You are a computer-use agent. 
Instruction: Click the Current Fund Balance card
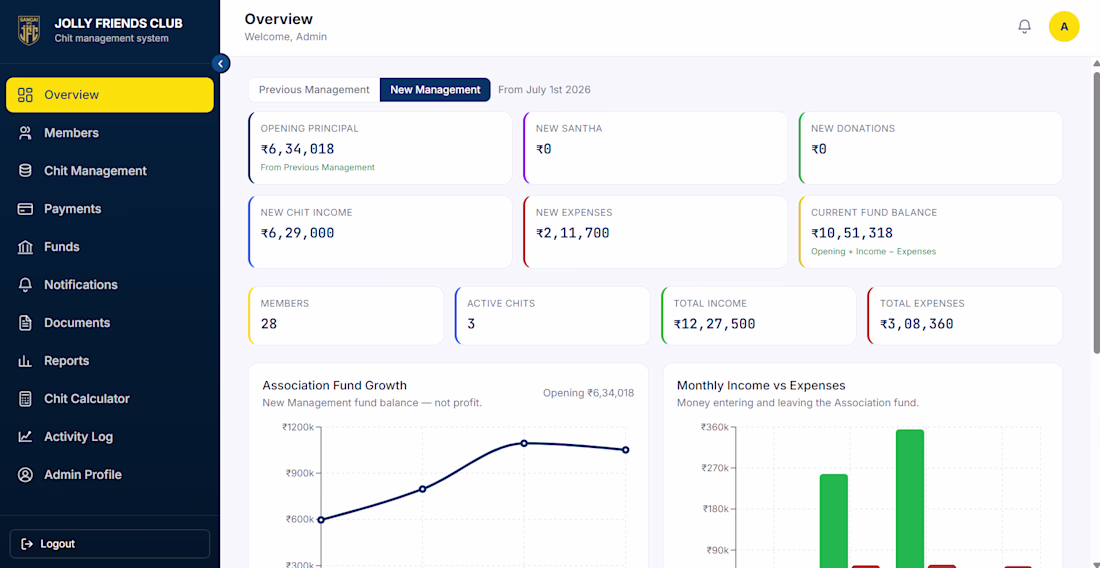(931, 232)
